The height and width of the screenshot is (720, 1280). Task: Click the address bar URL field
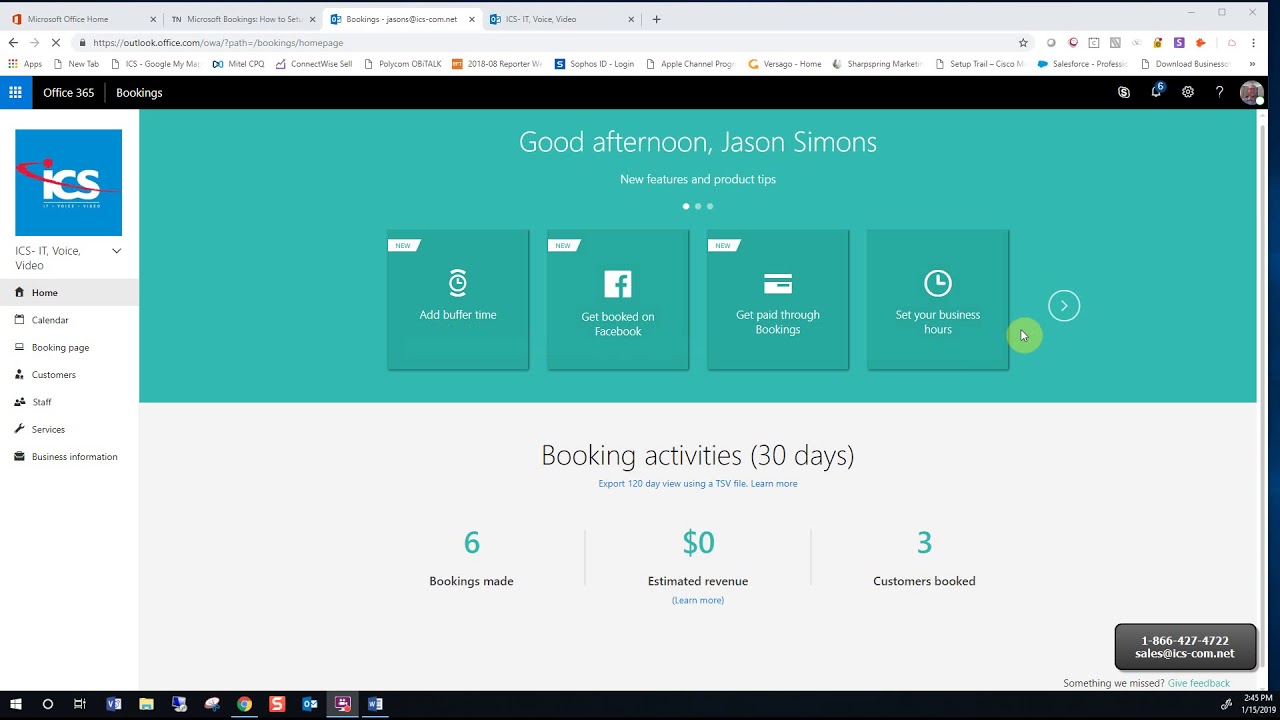point(545,43)
